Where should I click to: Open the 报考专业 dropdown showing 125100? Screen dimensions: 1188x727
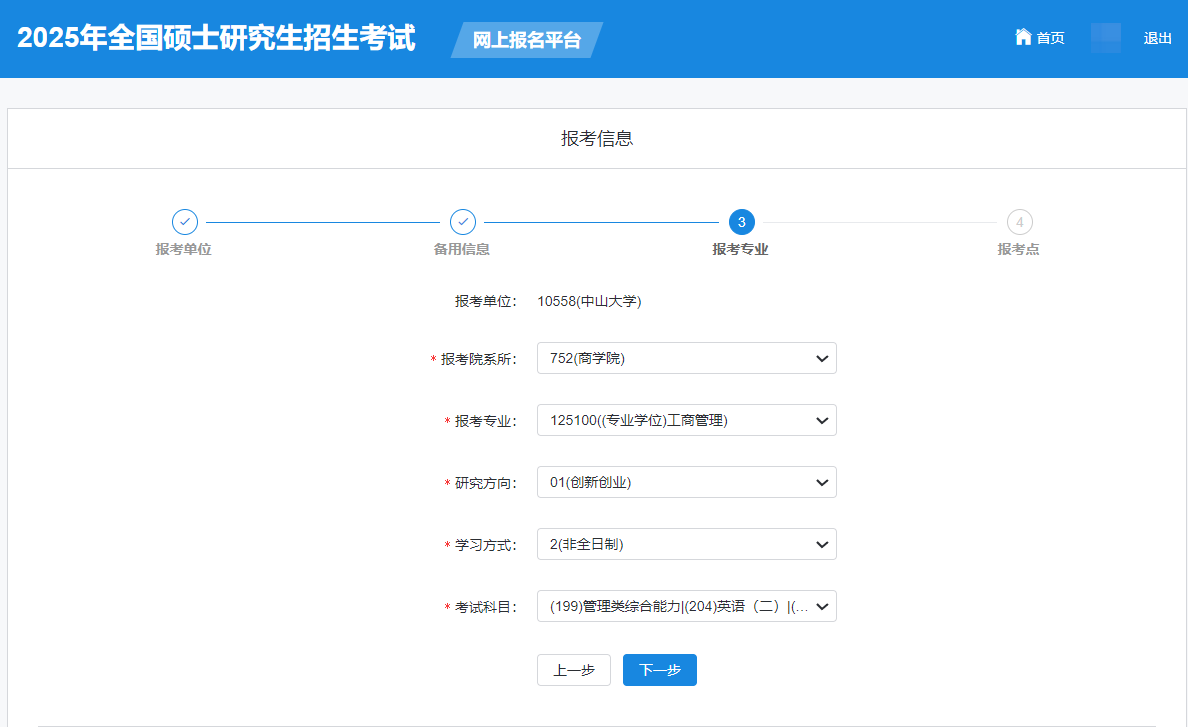click(x=686, y=420)
